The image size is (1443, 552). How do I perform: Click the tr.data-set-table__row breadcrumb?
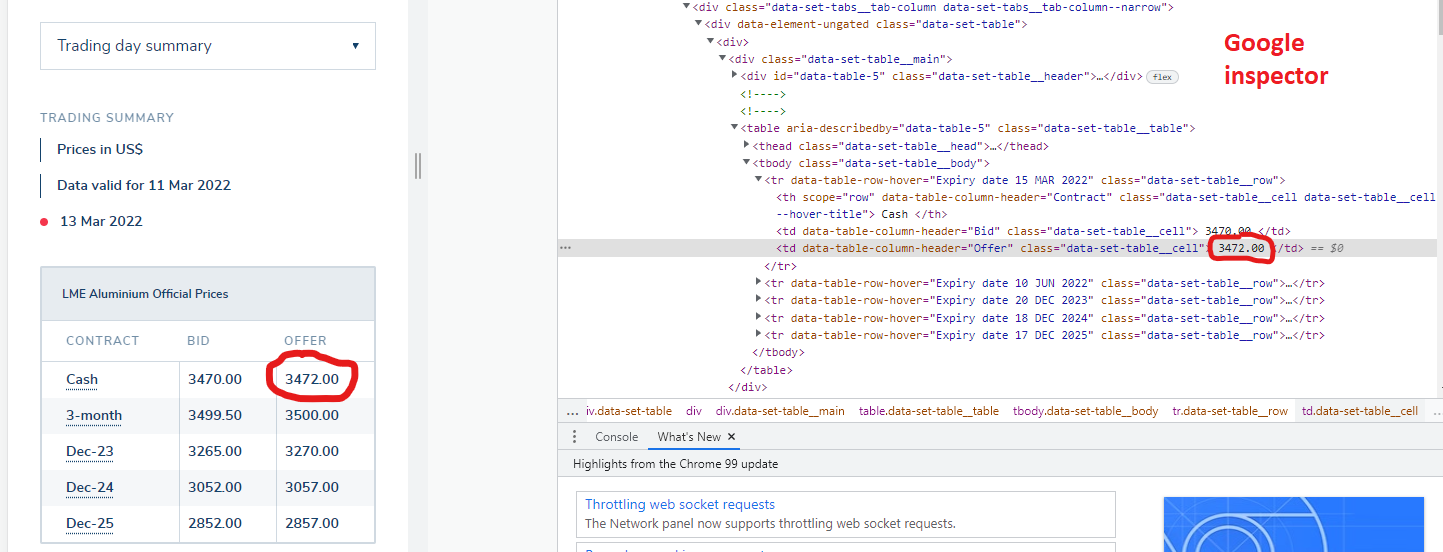(x=1230, y=411)
